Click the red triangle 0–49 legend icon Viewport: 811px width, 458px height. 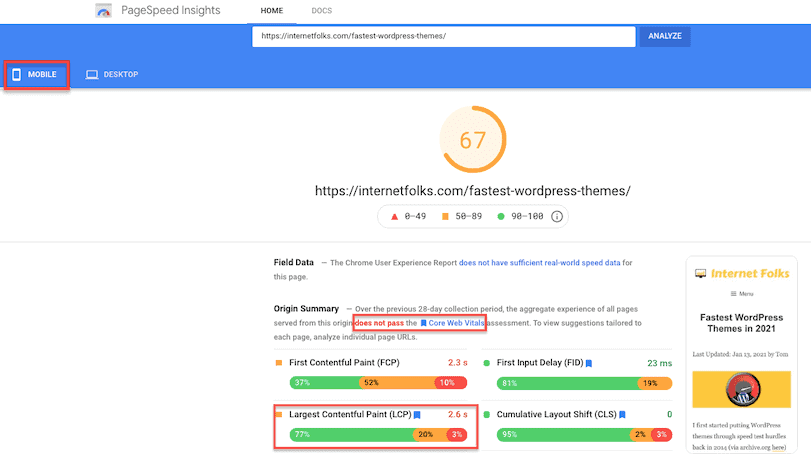(394, 217)
